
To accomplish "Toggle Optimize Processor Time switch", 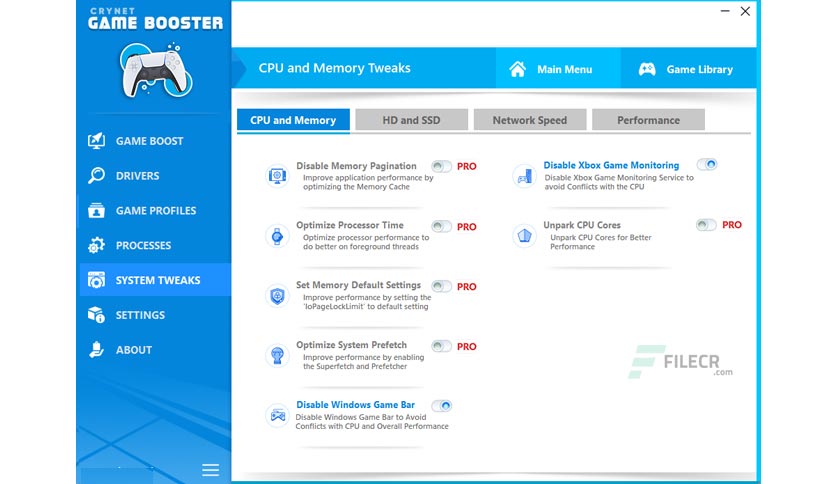I will tap(441, 227).
